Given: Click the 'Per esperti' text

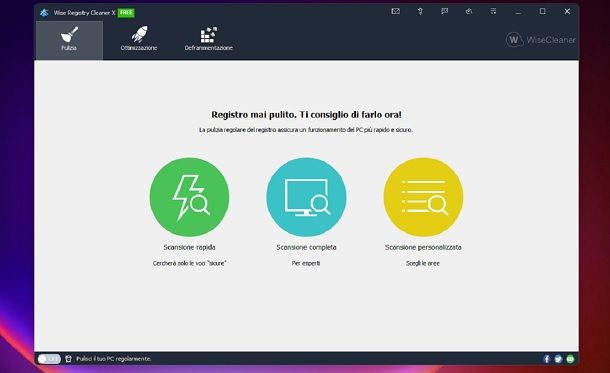Looking at the screenshot, I should [306, 263].
